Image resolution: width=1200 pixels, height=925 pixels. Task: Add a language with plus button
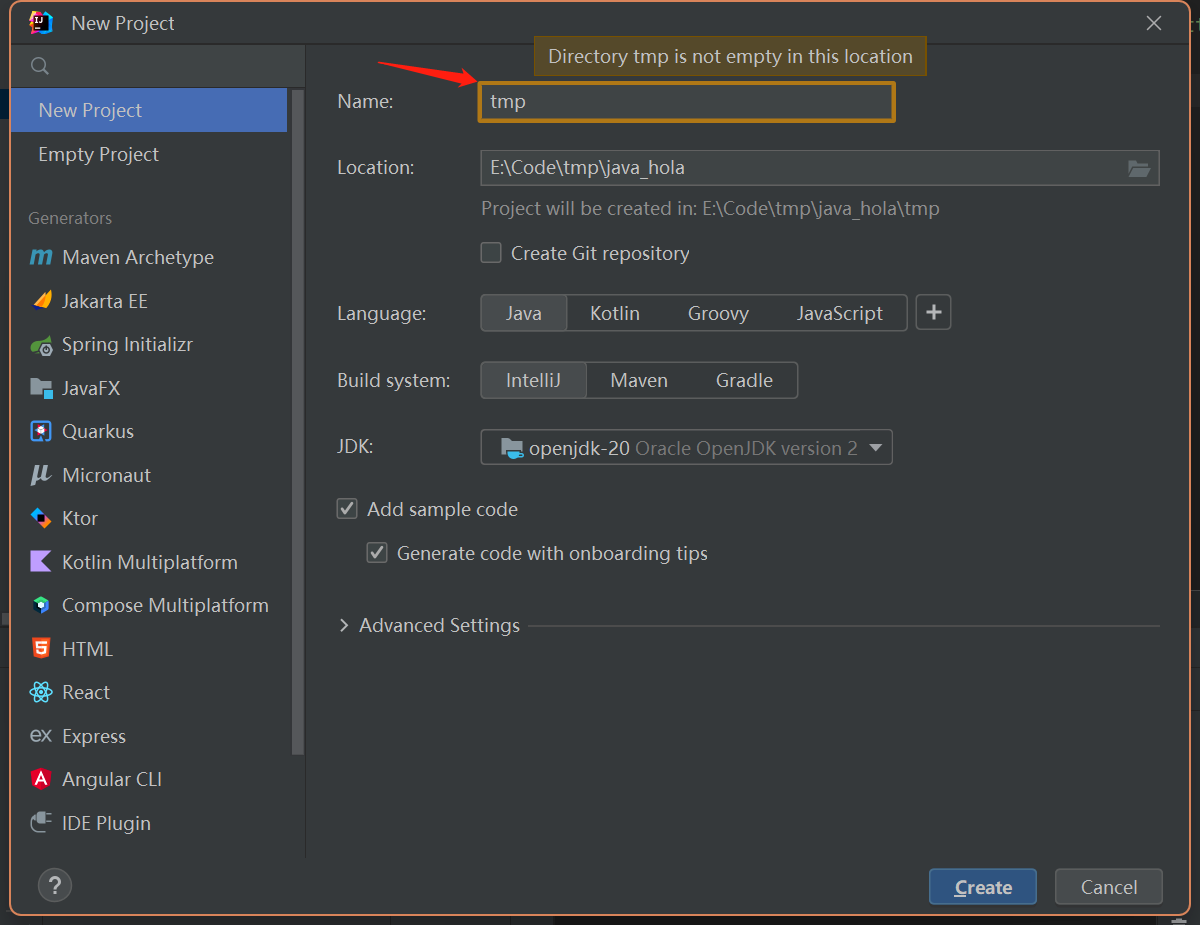[933, 313]
